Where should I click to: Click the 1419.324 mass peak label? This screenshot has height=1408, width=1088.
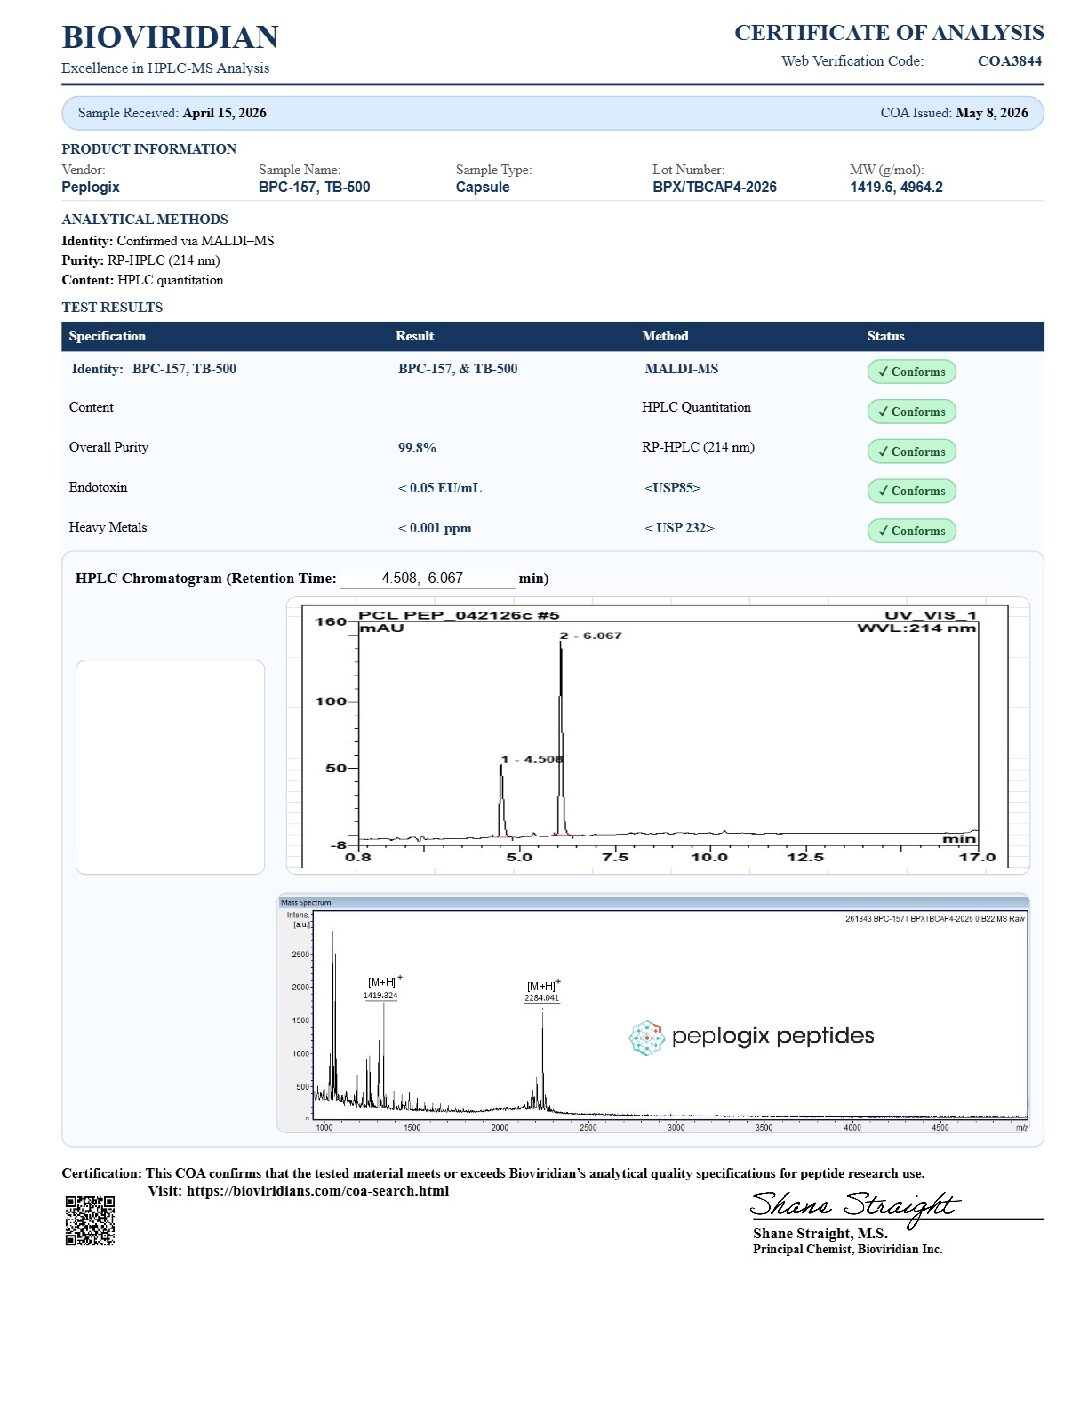[x=380, y=995]
